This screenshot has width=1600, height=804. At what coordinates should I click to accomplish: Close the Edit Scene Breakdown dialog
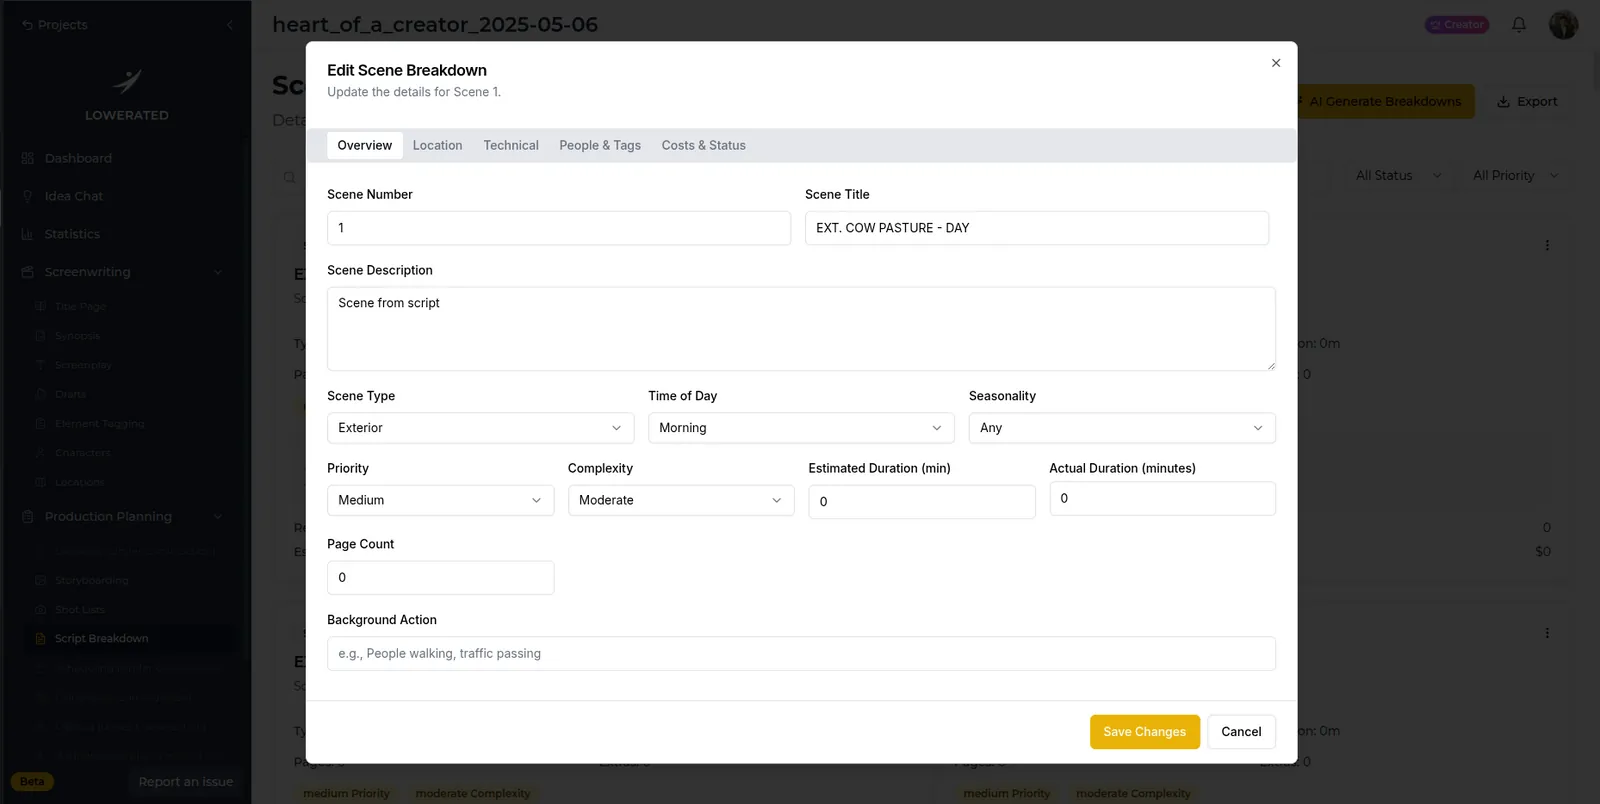pos(1276,63)
